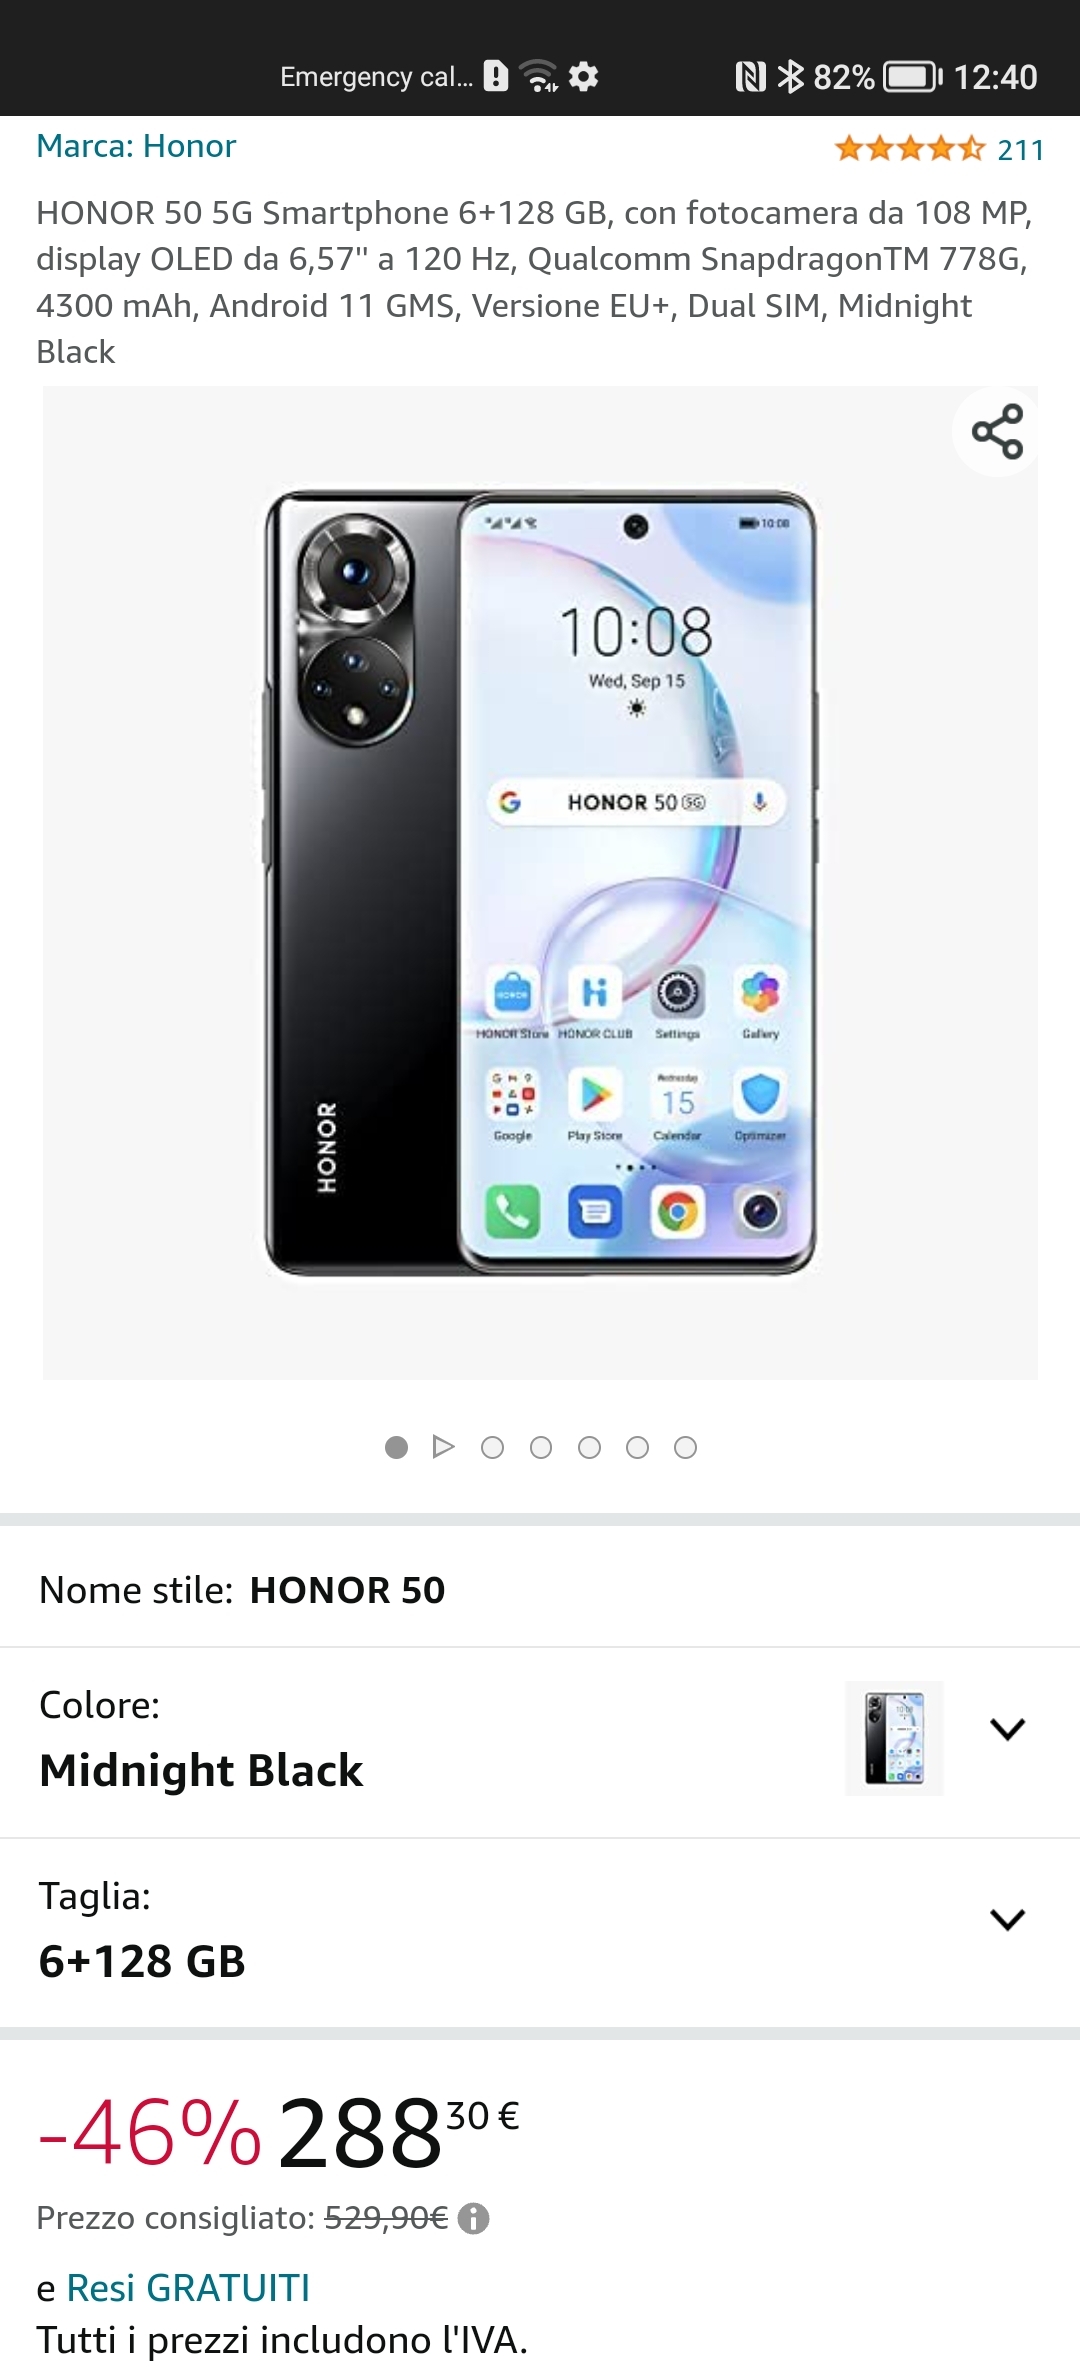Image resolution: width=1080 pixels, height=2376 pixels.
Task: Tap the battery indicator icon
Action: click(x=913, y=76)
